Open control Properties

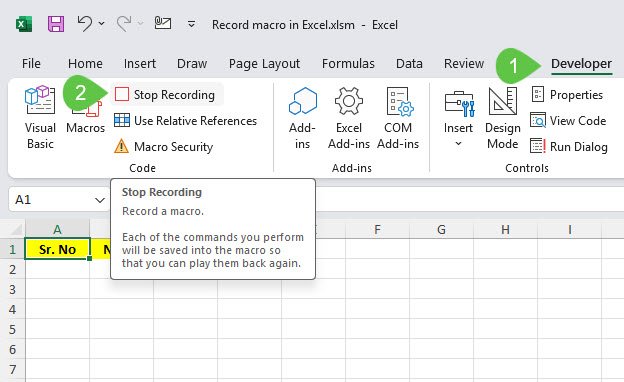[567, 95]
